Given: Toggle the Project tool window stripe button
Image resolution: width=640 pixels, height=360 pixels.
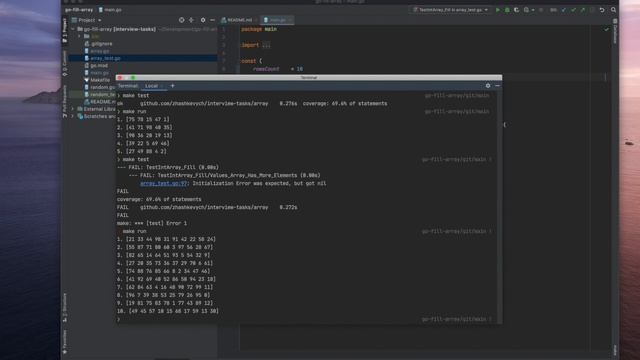Looking at the screenshot, I should tap(64, 31).
